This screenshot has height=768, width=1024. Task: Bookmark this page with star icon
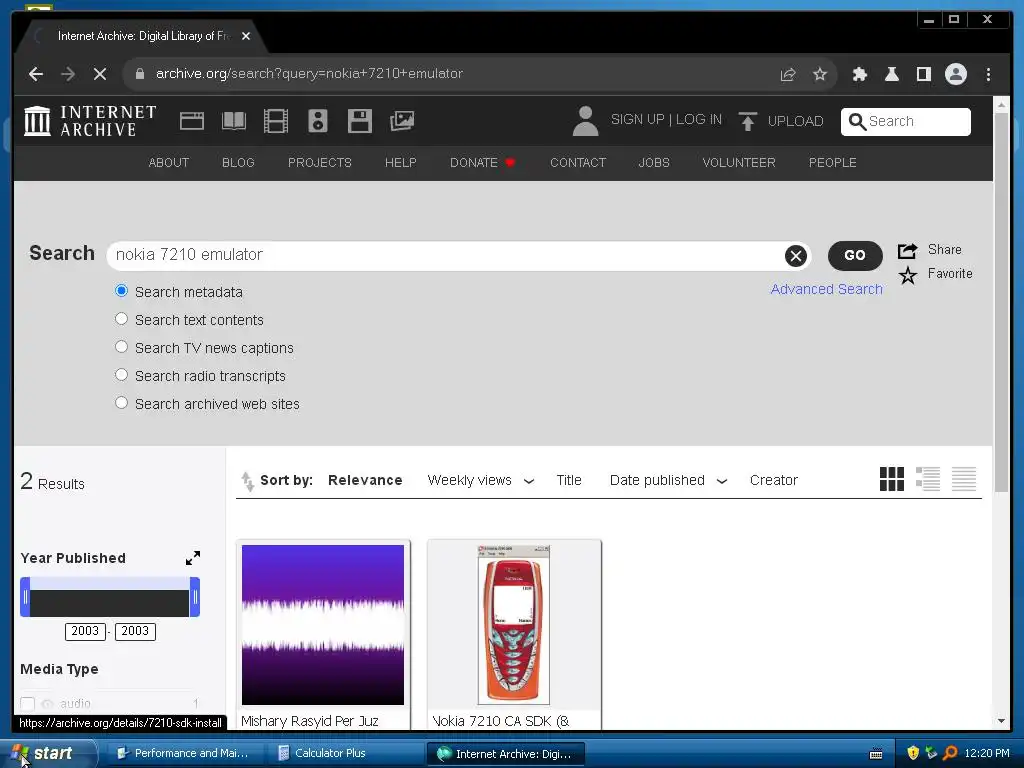(820, 74)
